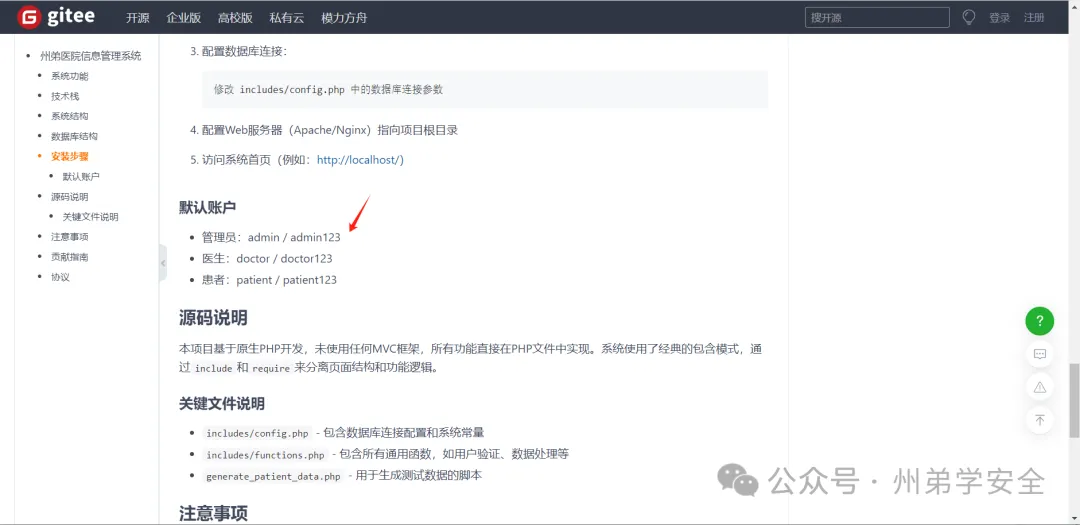Click the includes/functions.php code text
This screenshot has width=1080, height=525.
click(x=265, y=455)
